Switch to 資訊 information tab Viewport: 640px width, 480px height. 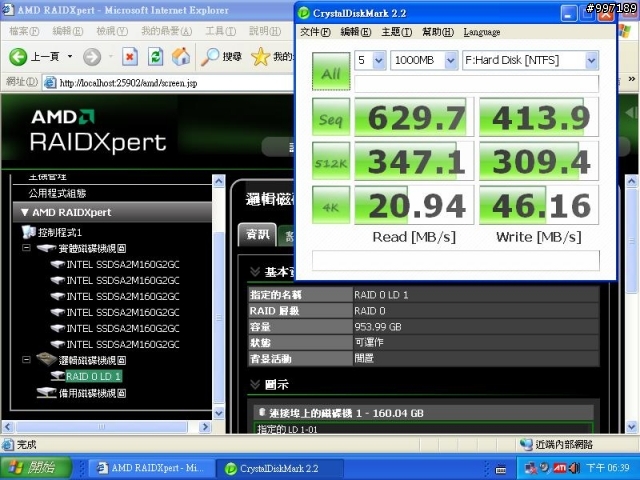(258, 234)
